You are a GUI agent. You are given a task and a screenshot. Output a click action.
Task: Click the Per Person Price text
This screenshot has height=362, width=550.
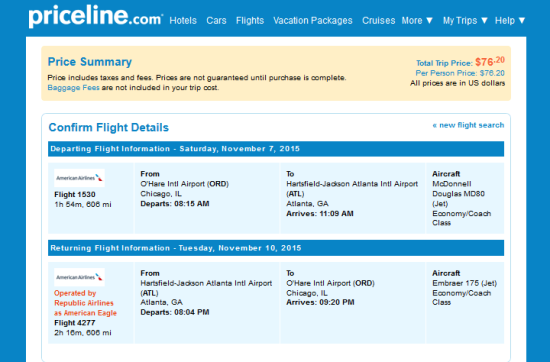click(x=460, y=73)
